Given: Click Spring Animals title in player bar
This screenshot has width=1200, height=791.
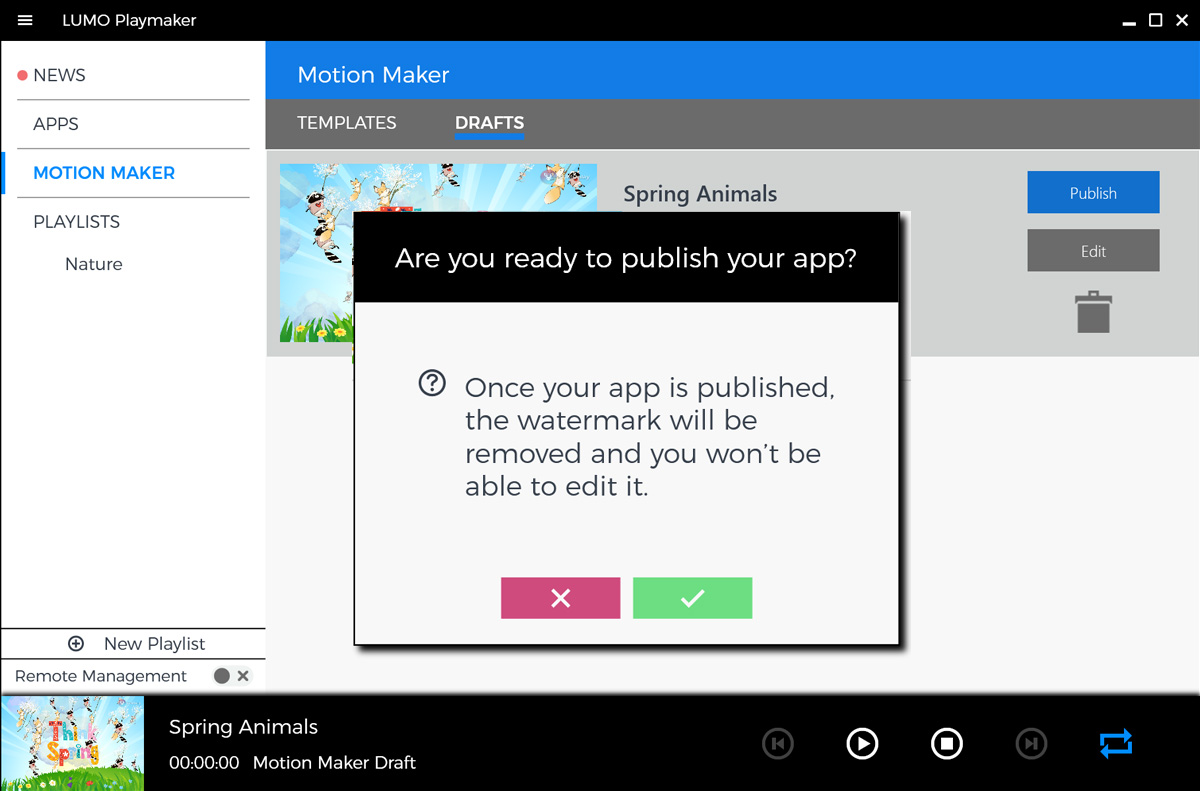Looking at the screenshot, I should point(243,727).
